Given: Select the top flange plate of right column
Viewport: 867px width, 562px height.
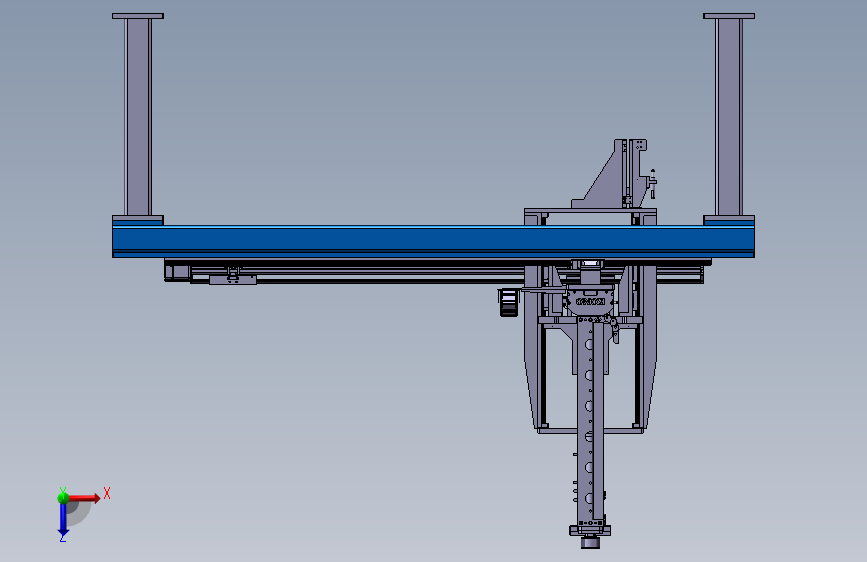Looking at the screenshot, I should click(729, 16).
